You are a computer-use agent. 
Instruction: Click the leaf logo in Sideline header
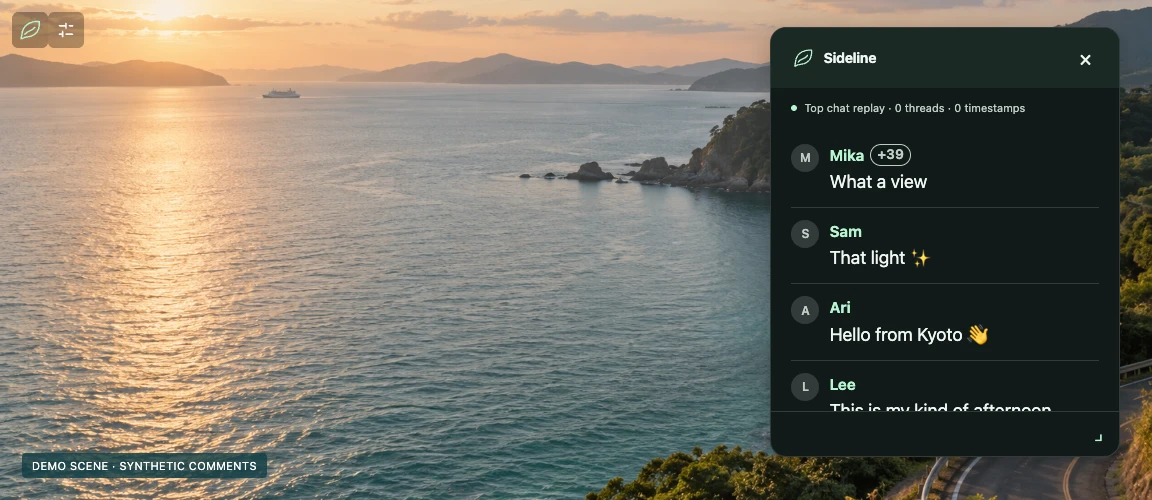[803, 58]
